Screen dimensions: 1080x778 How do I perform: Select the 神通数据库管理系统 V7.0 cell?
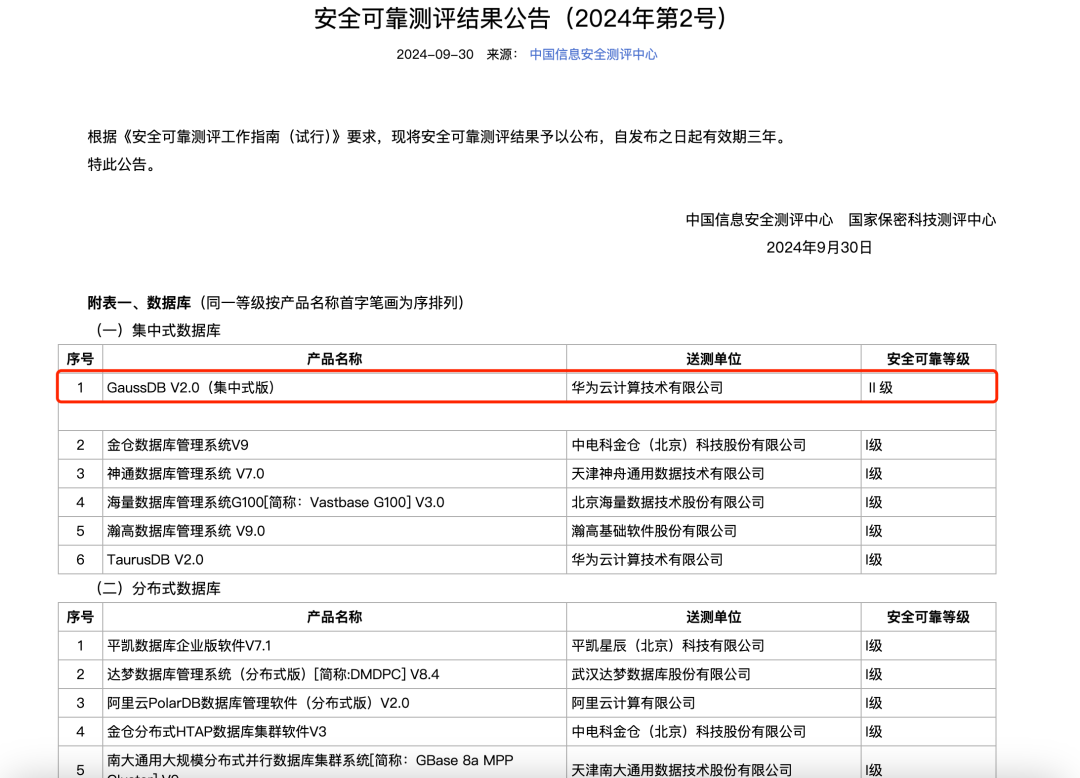335,474
